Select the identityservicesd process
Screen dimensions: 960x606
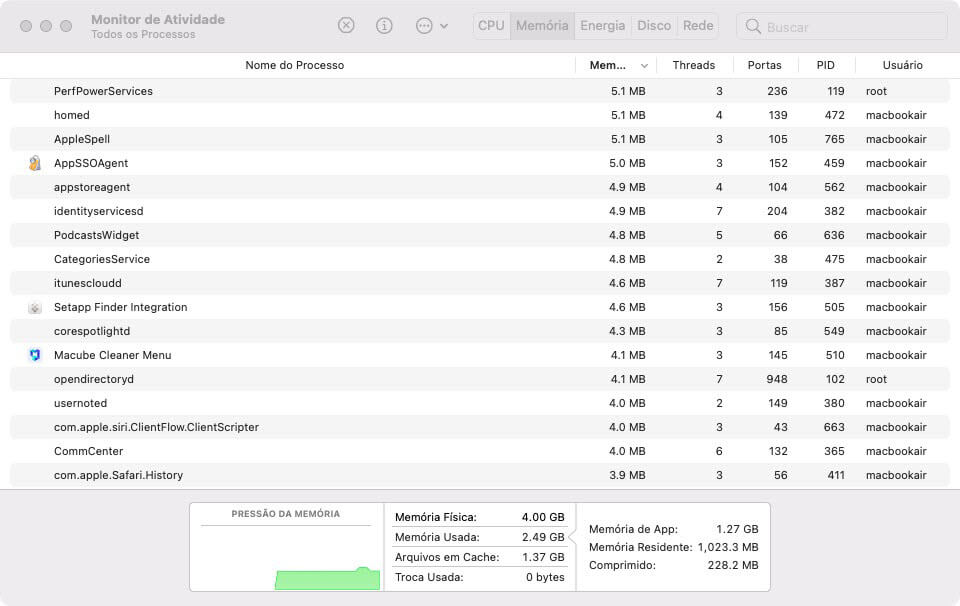479,211
